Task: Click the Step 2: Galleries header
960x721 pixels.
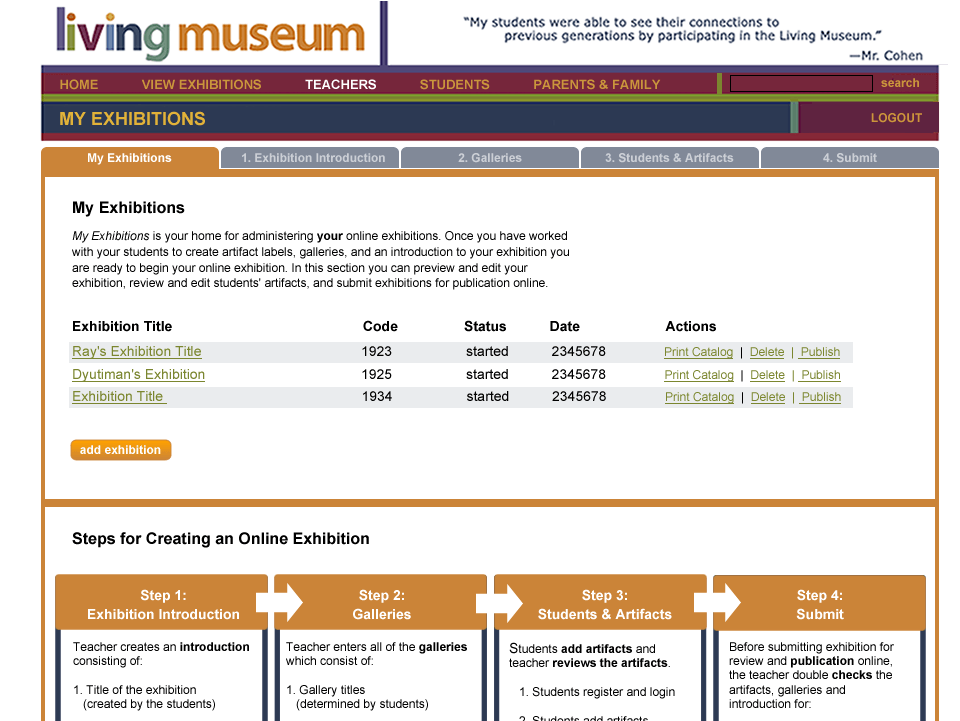Action: click(381, 603)
